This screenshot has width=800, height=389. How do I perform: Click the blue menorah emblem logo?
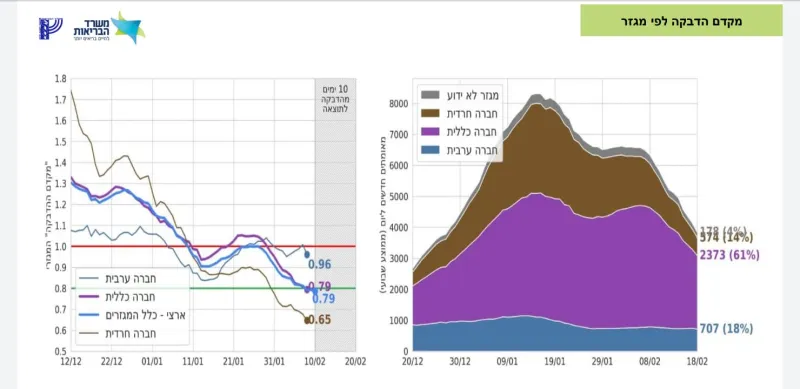(51, 29)
